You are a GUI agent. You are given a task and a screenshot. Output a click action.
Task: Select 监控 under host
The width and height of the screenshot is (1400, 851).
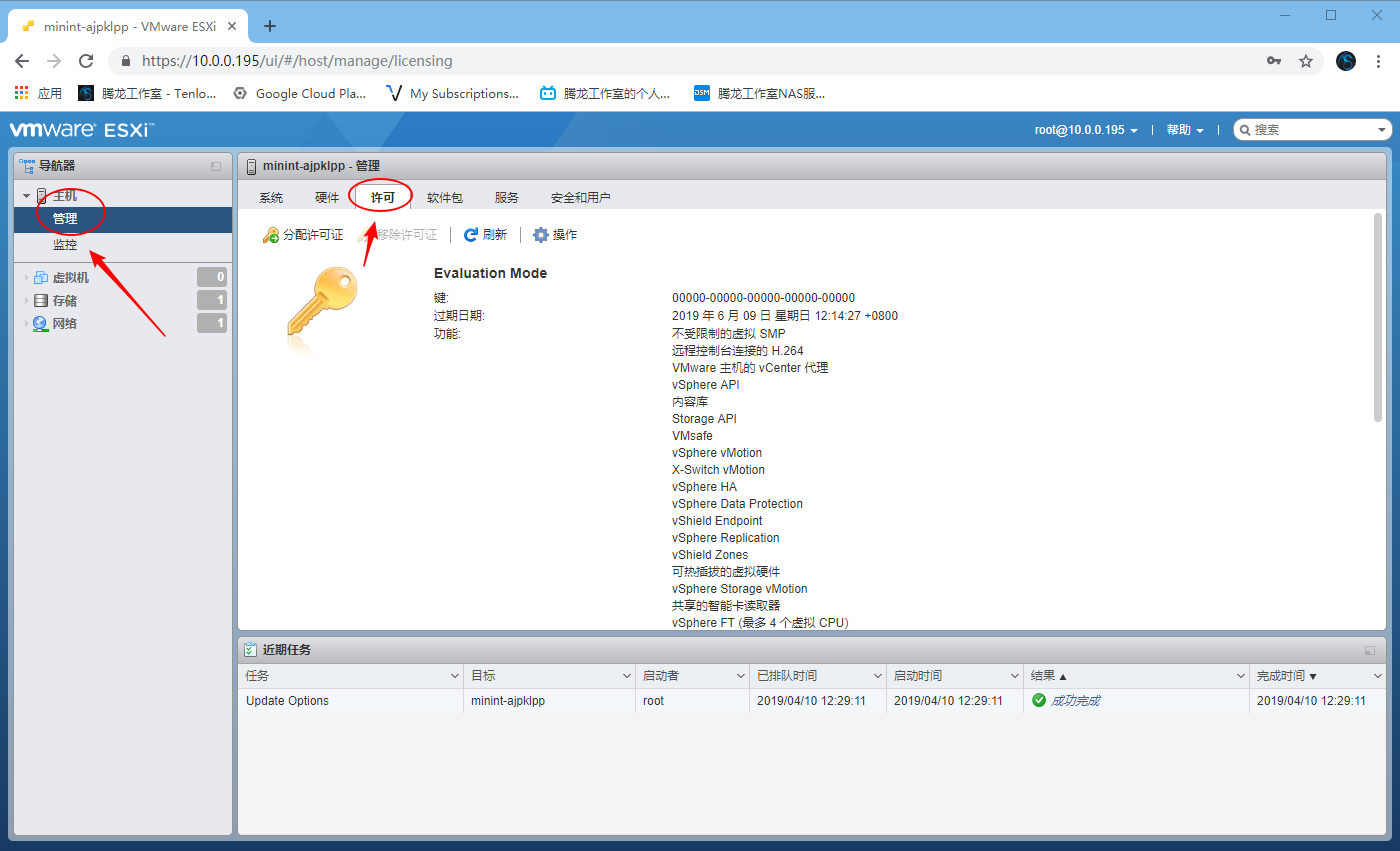click(x=65, y=244)
